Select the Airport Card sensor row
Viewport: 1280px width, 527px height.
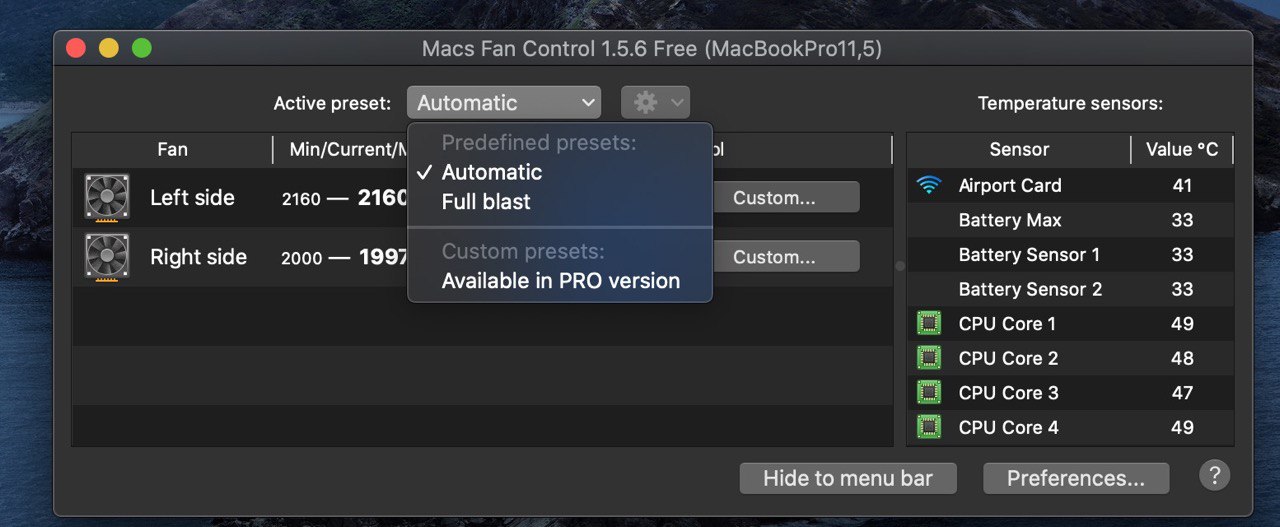1070,185
